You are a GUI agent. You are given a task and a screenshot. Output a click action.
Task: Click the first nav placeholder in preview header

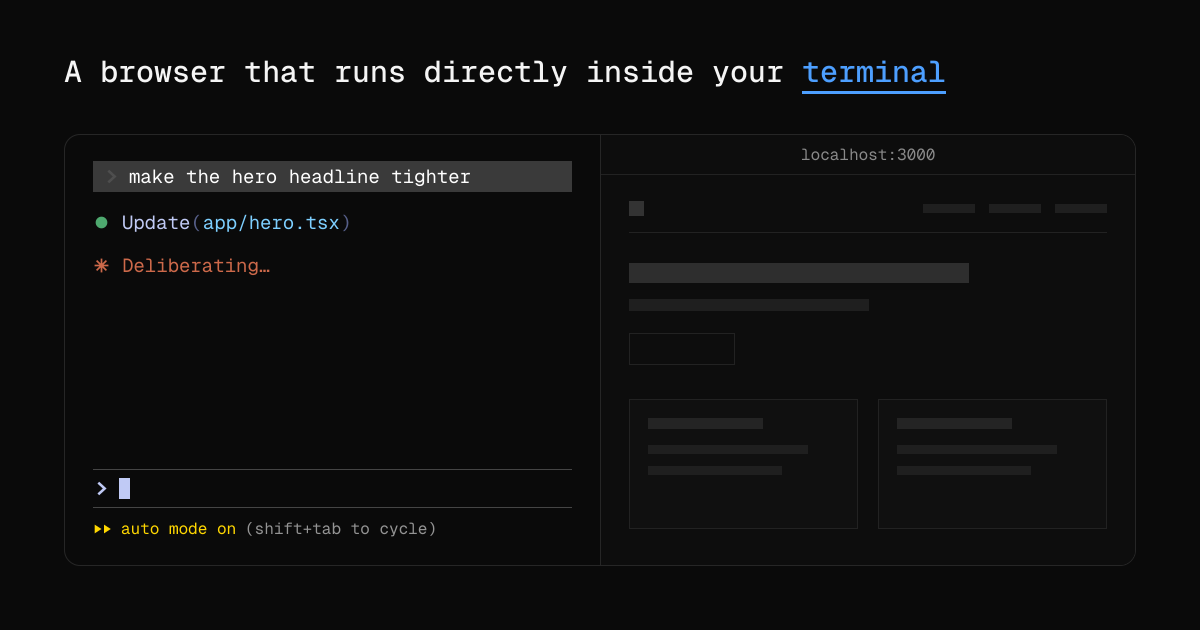(x=949, y=208)
